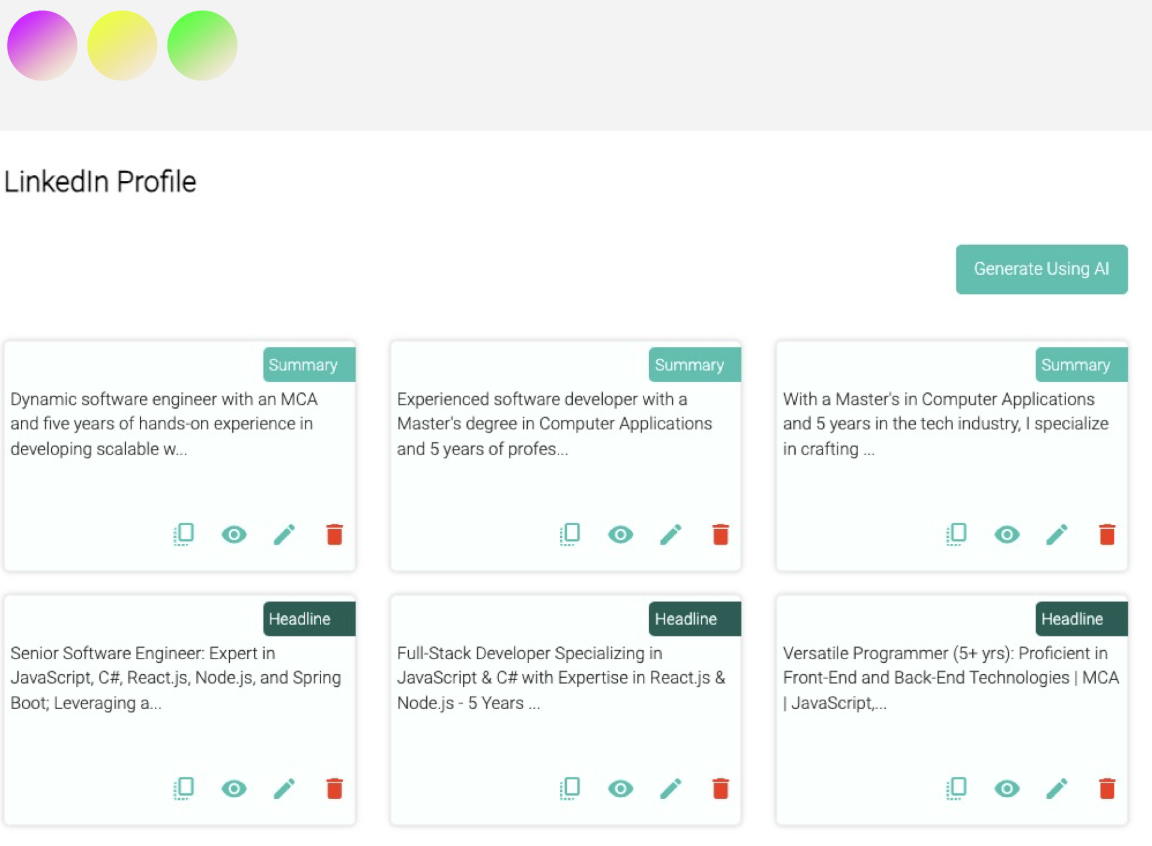This screenshot has height=846, width=1152.
Task: Copy the "Versatile Programmer" headline
Action: pos(956,788)
